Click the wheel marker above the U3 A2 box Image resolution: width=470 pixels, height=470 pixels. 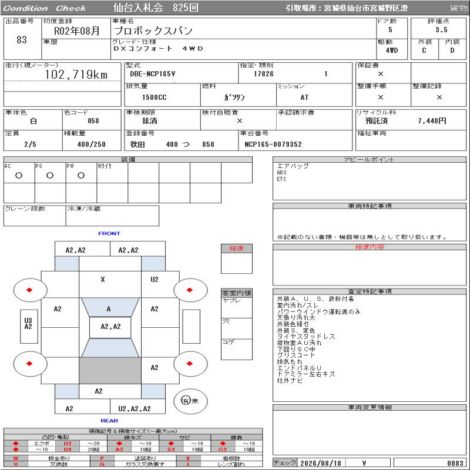(30, 290)
